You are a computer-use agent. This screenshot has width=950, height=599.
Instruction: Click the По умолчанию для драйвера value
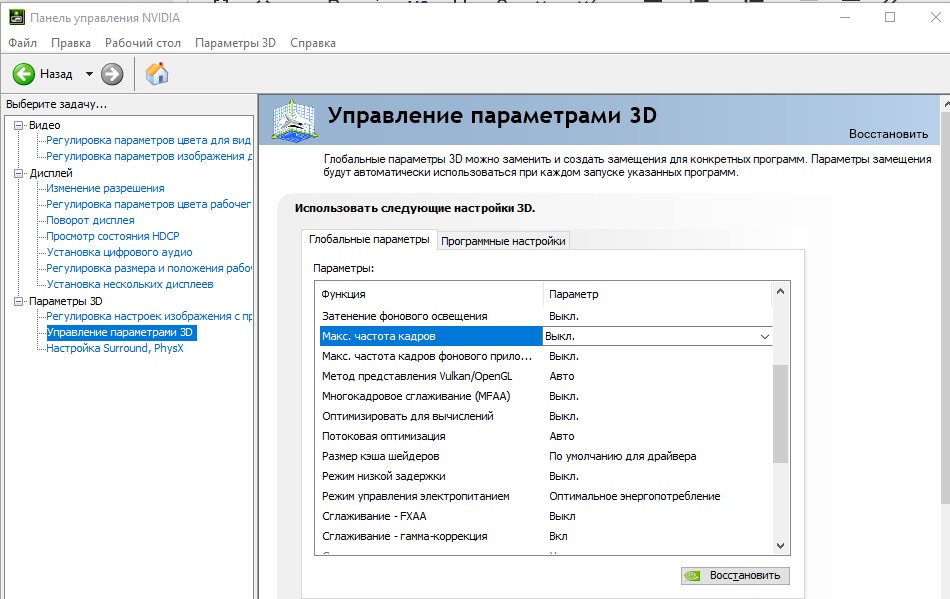[622, 456]
